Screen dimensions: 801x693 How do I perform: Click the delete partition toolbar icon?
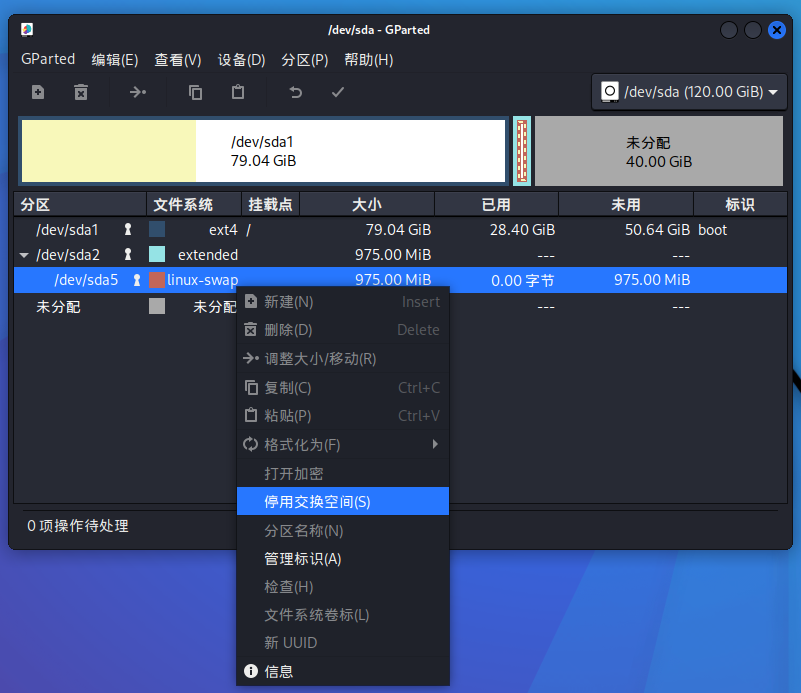point(81,92)
